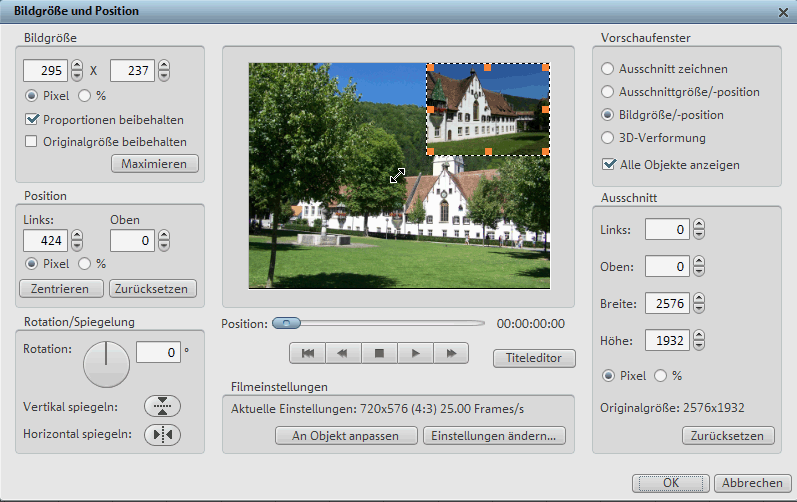
Task: Confirm with OK button
Action: pos(670,483)
